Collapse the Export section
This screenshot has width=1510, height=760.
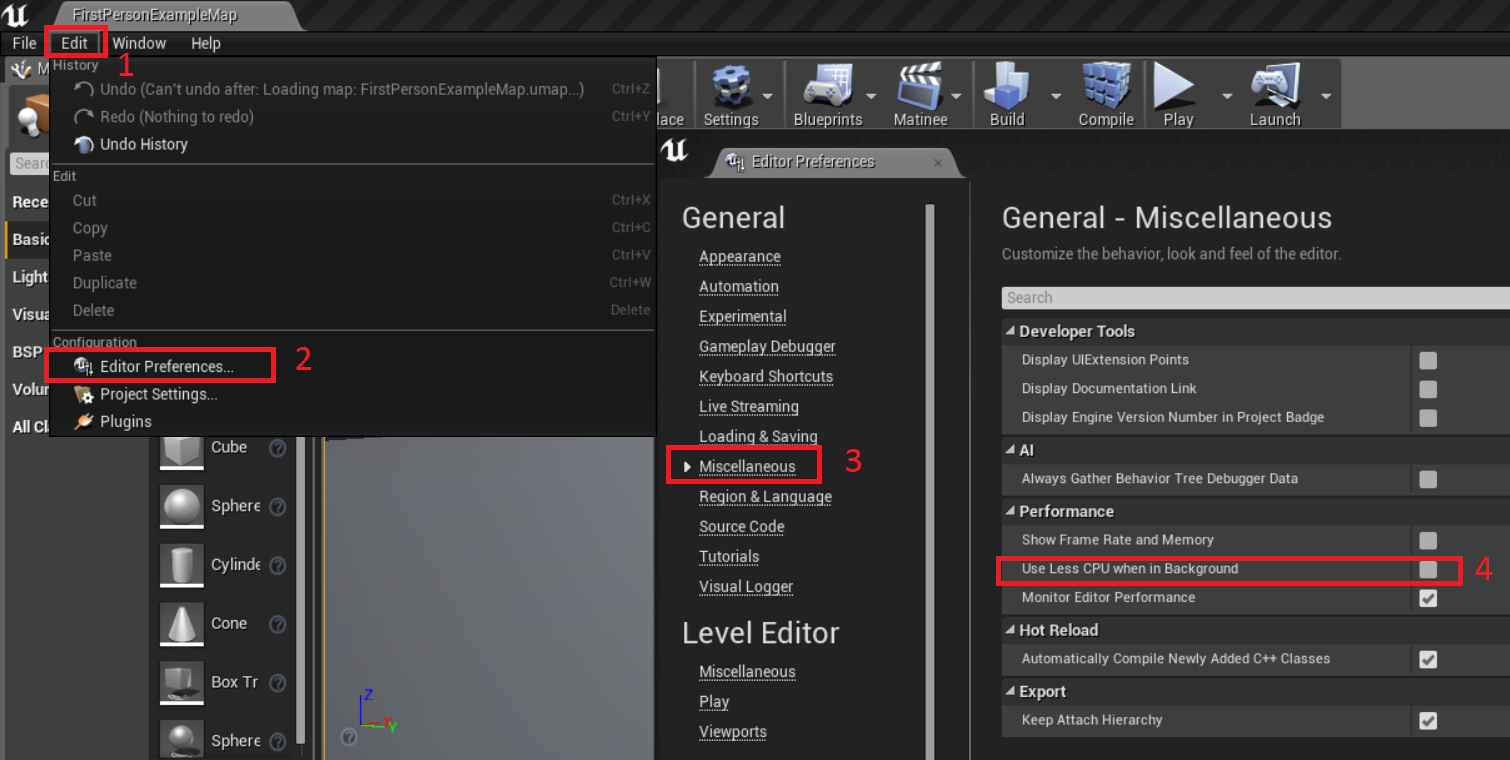click(x=1010, y=691)
